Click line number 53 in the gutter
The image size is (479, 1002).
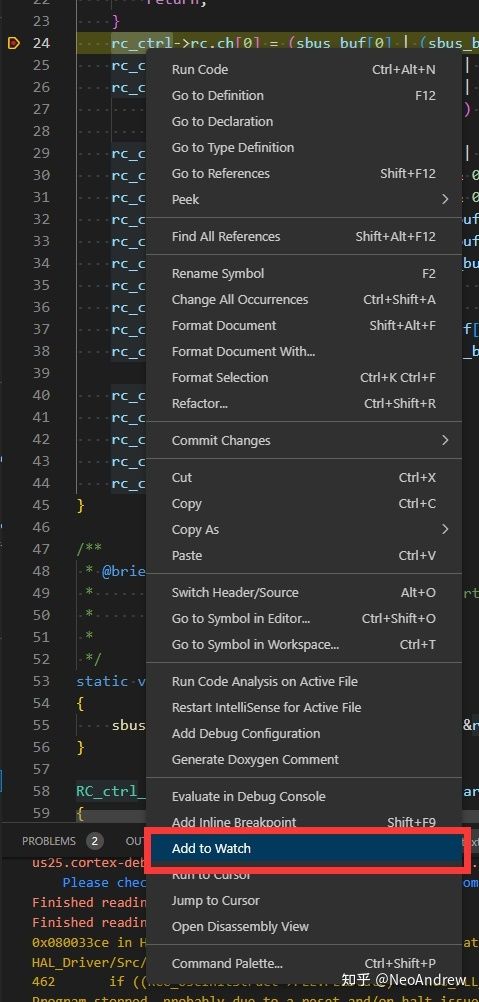click(41, 681)
